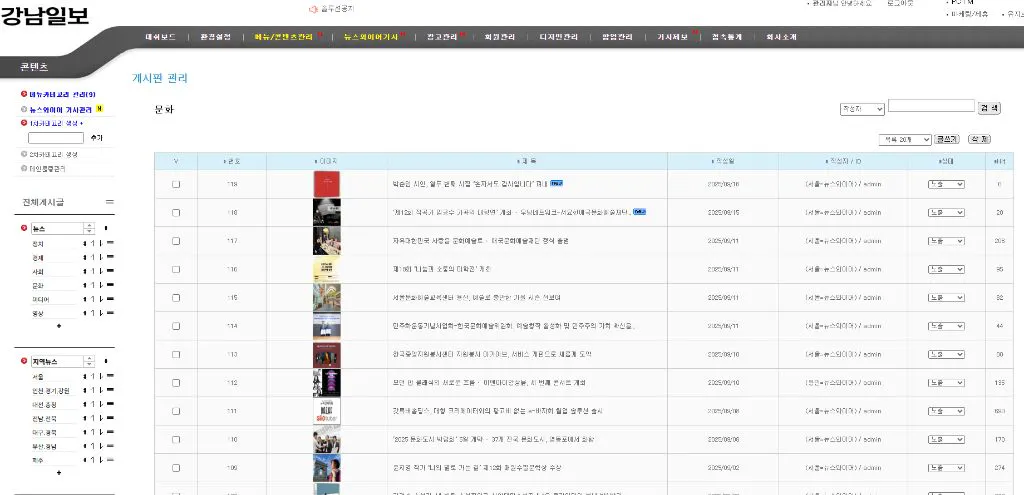The width and height of the screenshot is (1024, 495).
Task: Open status dropdown for post 116
Action: (946, 269)
